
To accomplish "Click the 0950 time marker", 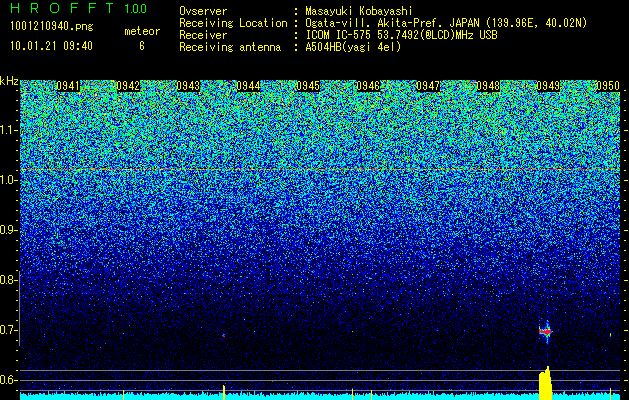I will (x=608, y=86).
